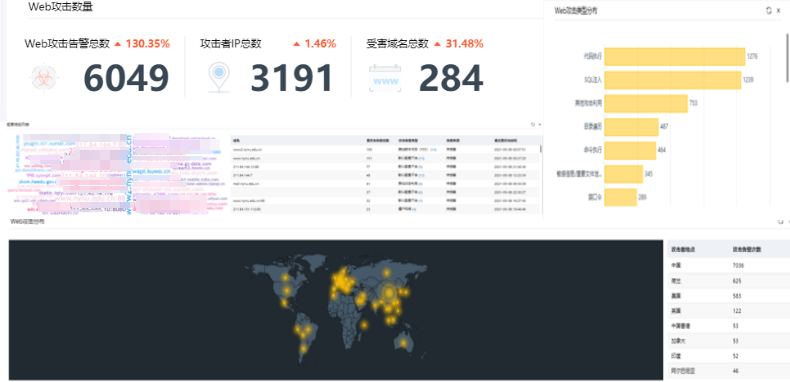790x382 pixels.
Task: Open the www.nynu.edu.cn domain row
Action: pyautogui.click(x=386, y=158)
